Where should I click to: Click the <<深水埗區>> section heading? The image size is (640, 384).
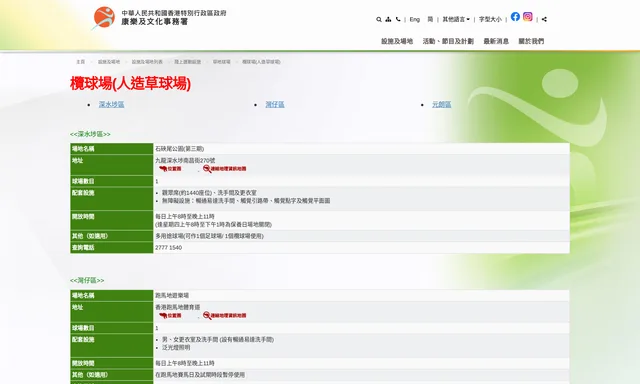[x=90, y=134]
